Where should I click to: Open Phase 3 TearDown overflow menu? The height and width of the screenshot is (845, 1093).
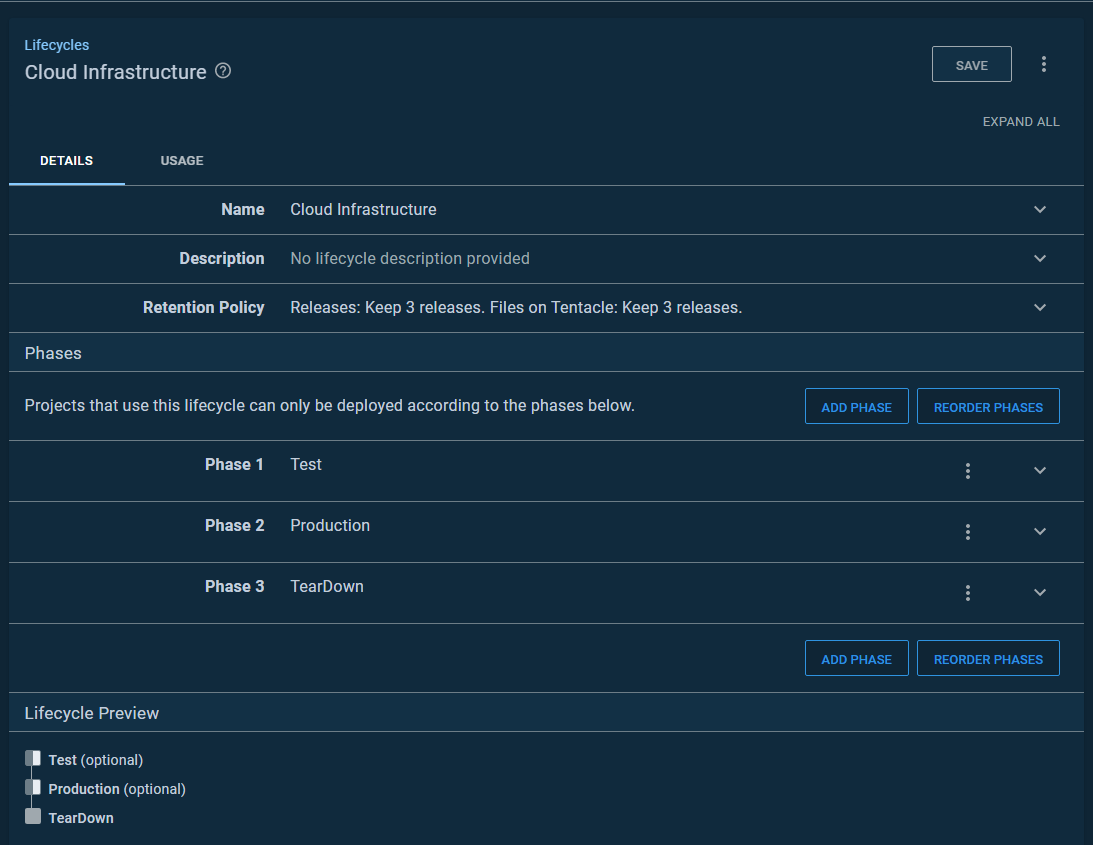pos(967,593)
